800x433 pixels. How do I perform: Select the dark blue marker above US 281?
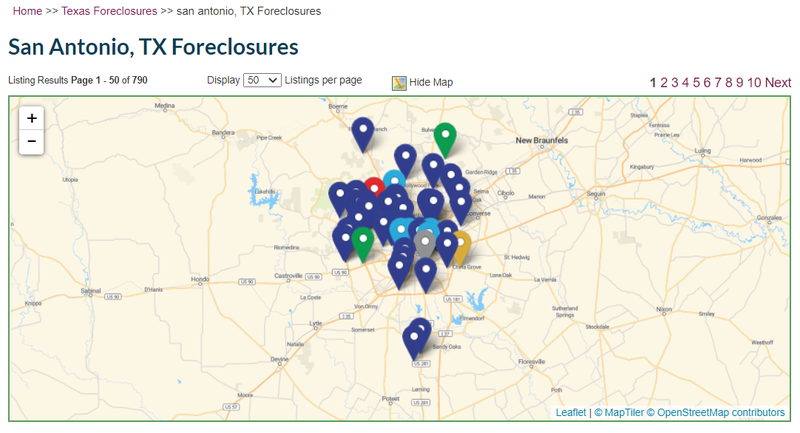pos(414,342)
